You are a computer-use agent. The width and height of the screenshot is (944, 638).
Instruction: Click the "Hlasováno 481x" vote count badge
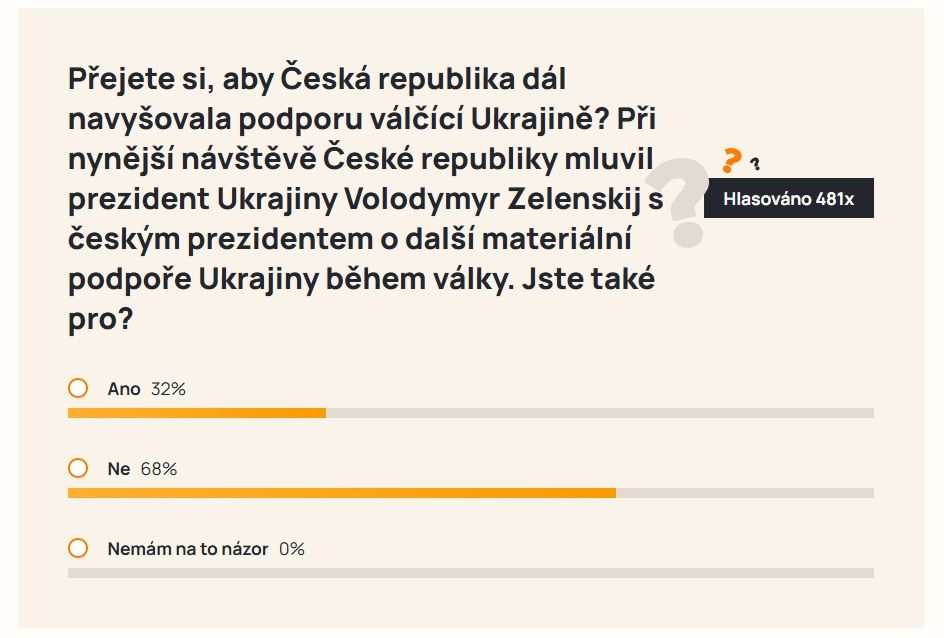tap(789, 198)
